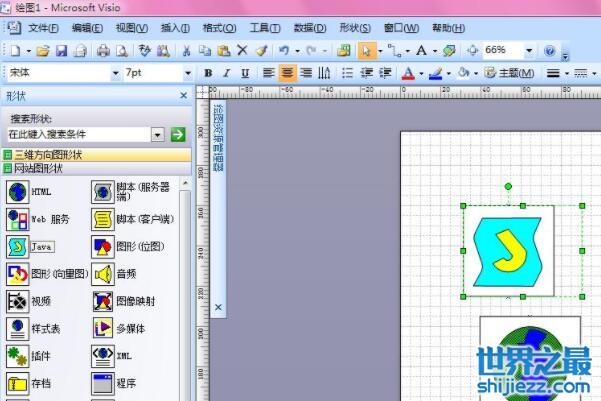Click the 主题(M) theme button
Viewport: 601px width, 401px height.
tap(509, 73)
